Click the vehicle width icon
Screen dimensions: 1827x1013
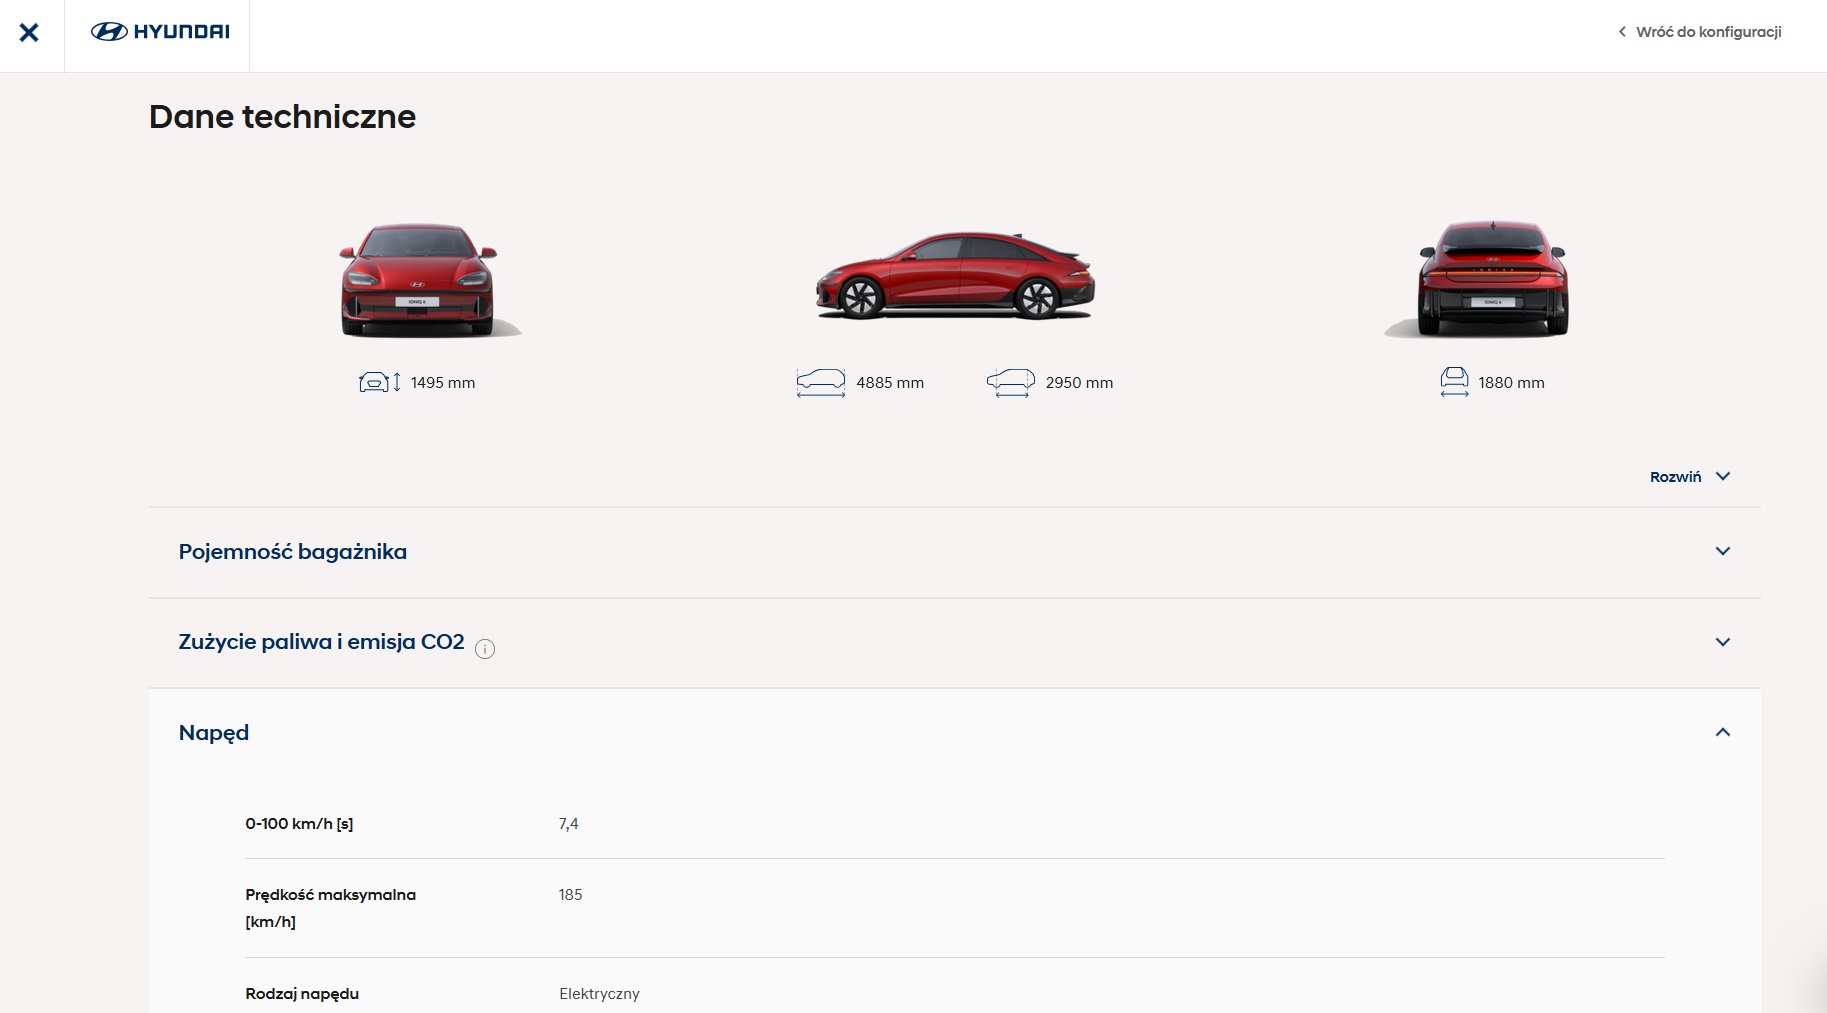1455,382
